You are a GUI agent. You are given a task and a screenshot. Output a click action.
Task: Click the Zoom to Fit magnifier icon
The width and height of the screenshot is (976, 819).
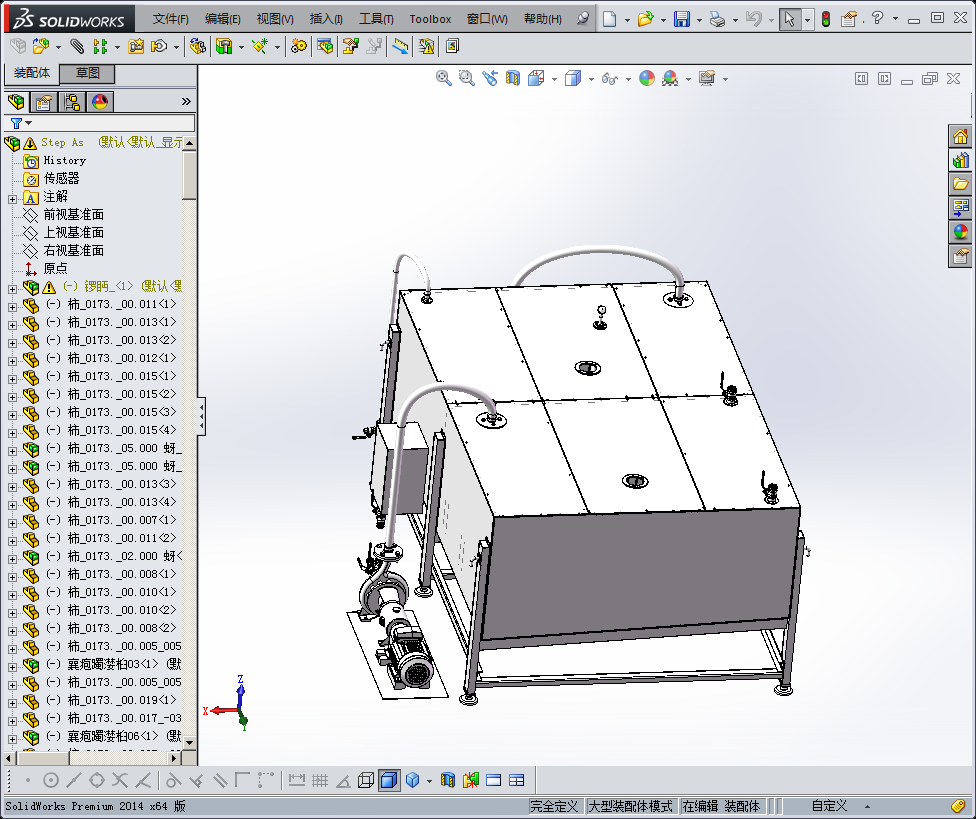click(x=443, y=78)
